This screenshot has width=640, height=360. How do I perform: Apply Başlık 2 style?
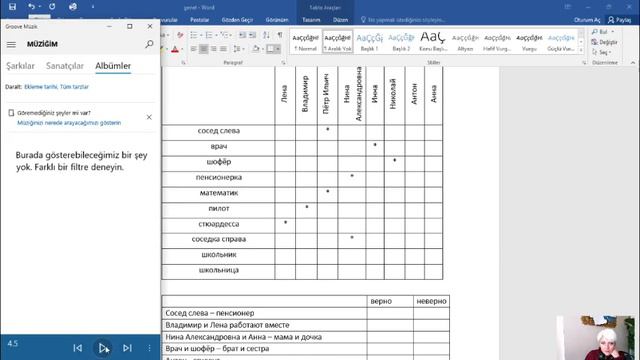[x=401, y=42]
